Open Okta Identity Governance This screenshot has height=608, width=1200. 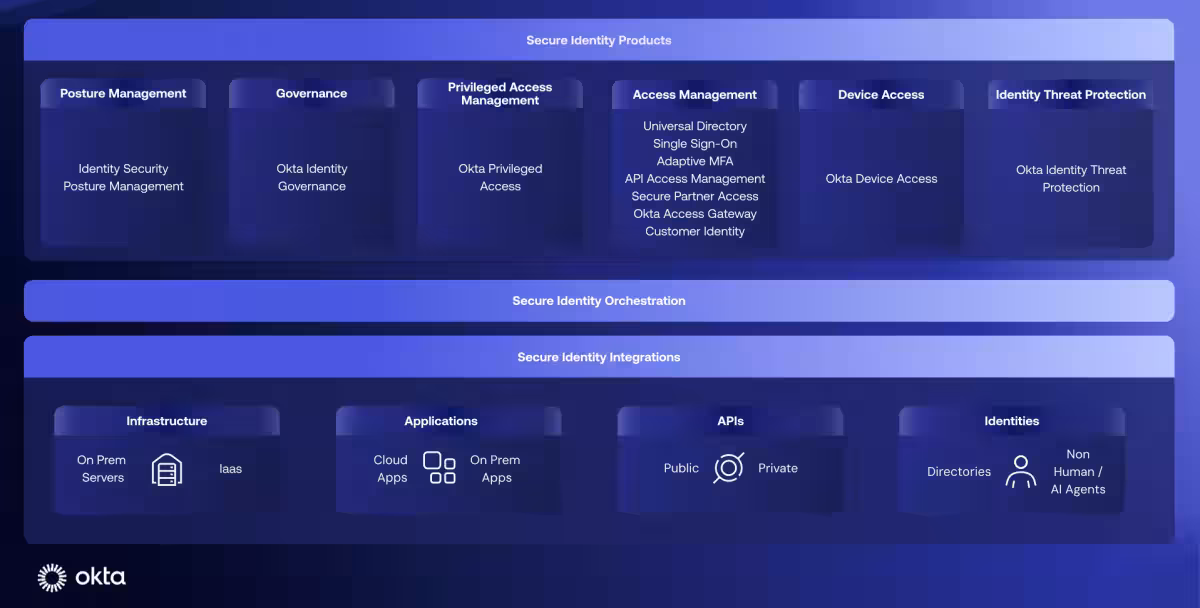click(x=312, y=178)
